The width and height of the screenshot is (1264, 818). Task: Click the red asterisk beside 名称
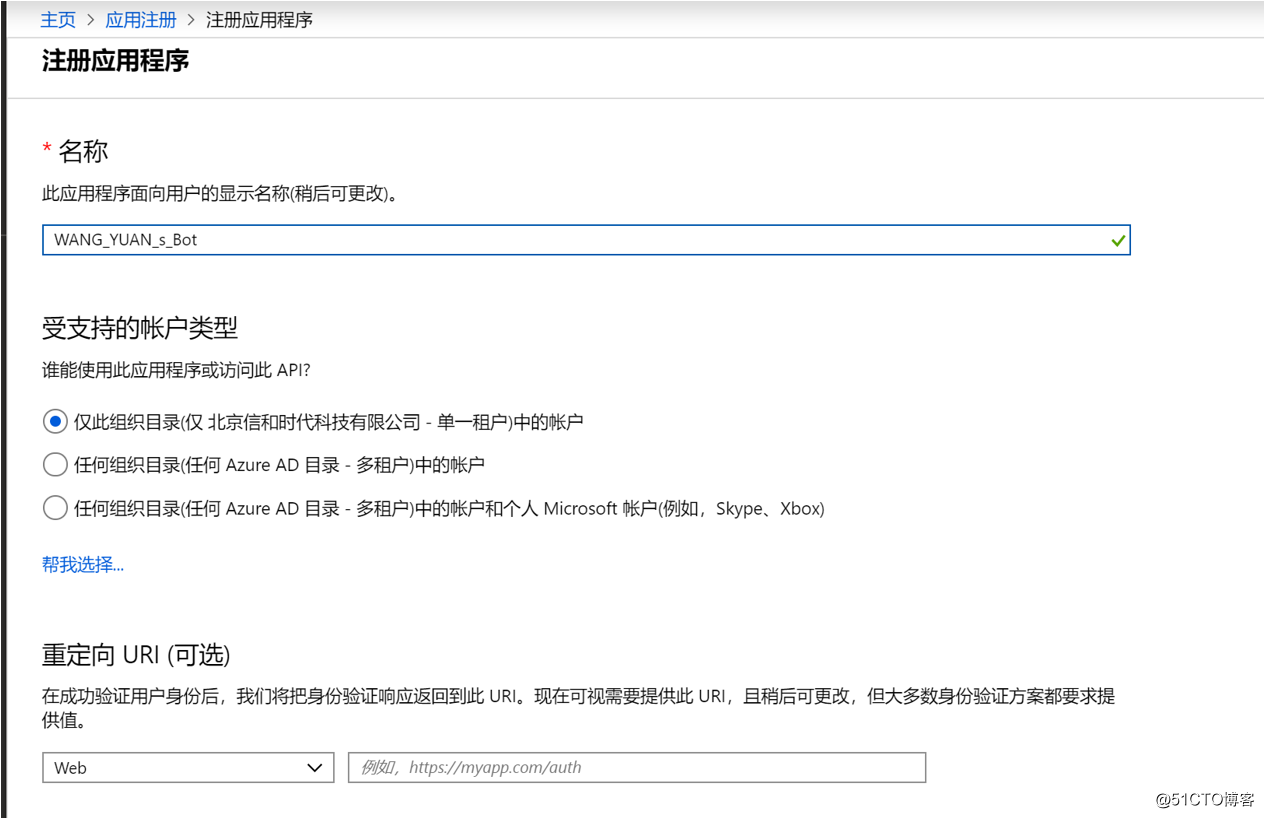(47, 148)
